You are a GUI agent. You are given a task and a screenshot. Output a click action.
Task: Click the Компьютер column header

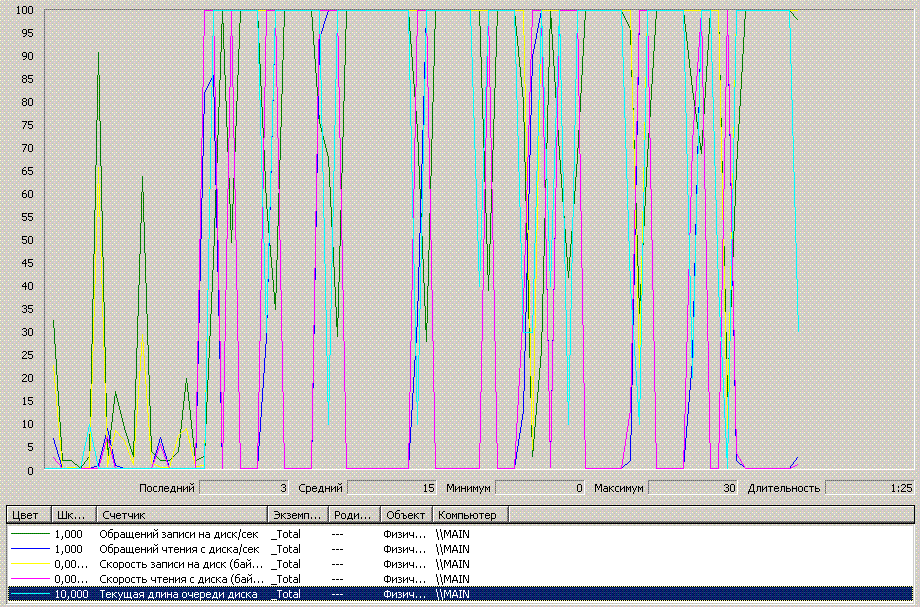tap(470, 514)
